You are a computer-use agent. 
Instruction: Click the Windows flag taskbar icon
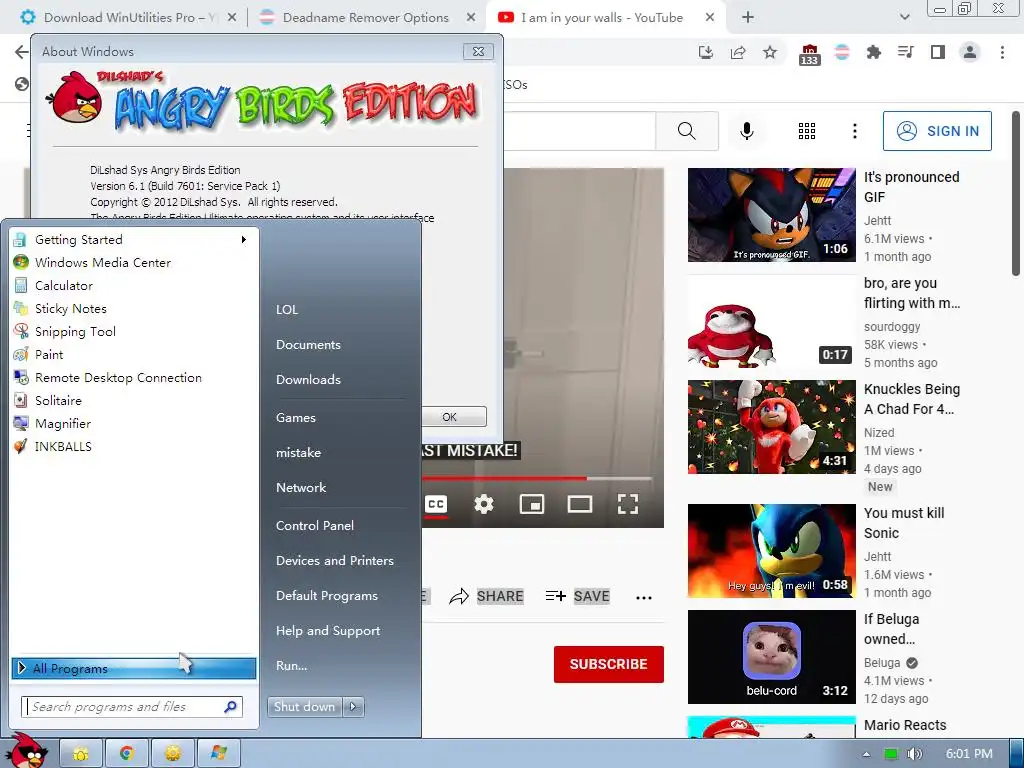(218, 754)
